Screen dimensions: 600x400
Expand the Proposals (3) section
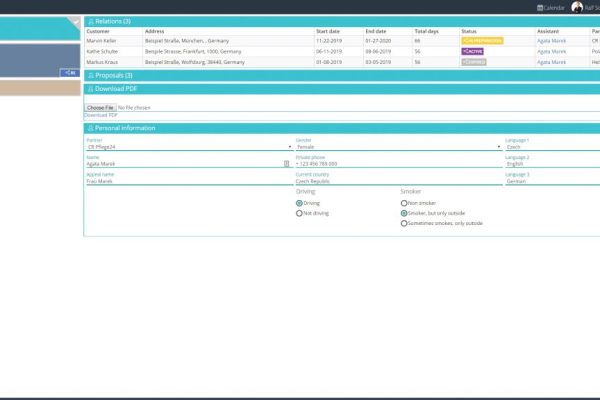click(x=342, y=75)
